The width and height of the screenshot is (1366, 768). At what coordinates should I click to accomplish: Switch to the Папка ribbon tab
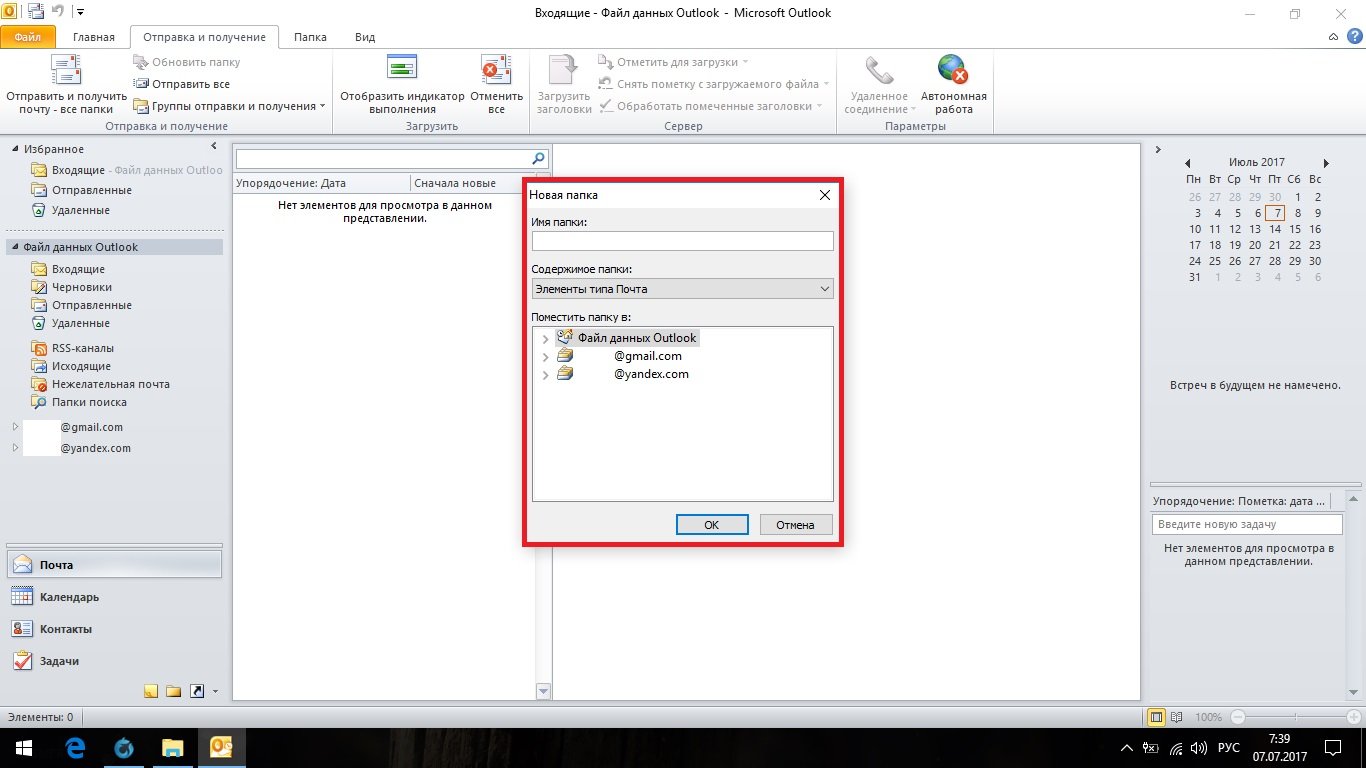click(310, 37)
